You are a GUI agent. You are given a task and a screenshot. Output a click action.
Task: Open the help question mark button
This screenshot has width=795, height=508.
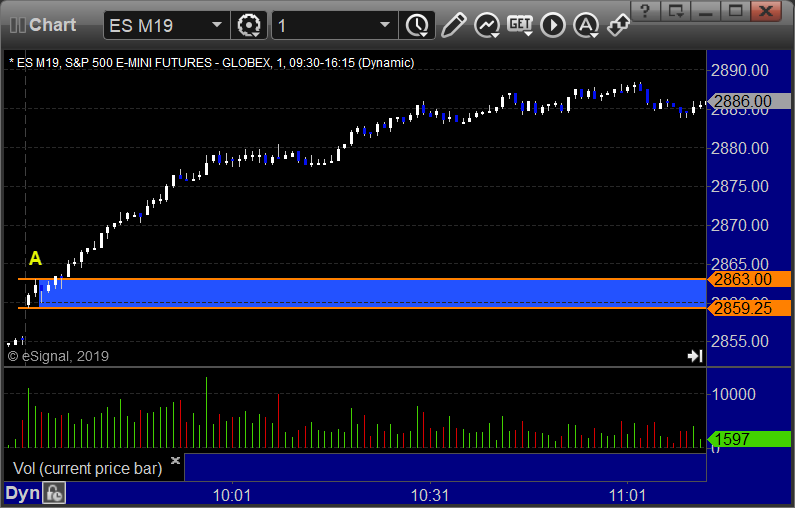pyautogui.click(x=645, y=11)
